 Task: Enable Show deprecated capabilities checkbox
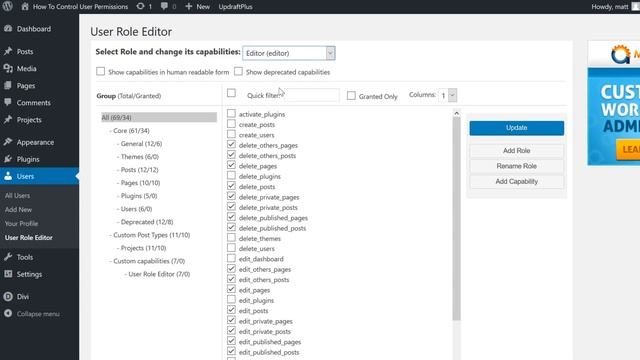click(x=238, y=71)
